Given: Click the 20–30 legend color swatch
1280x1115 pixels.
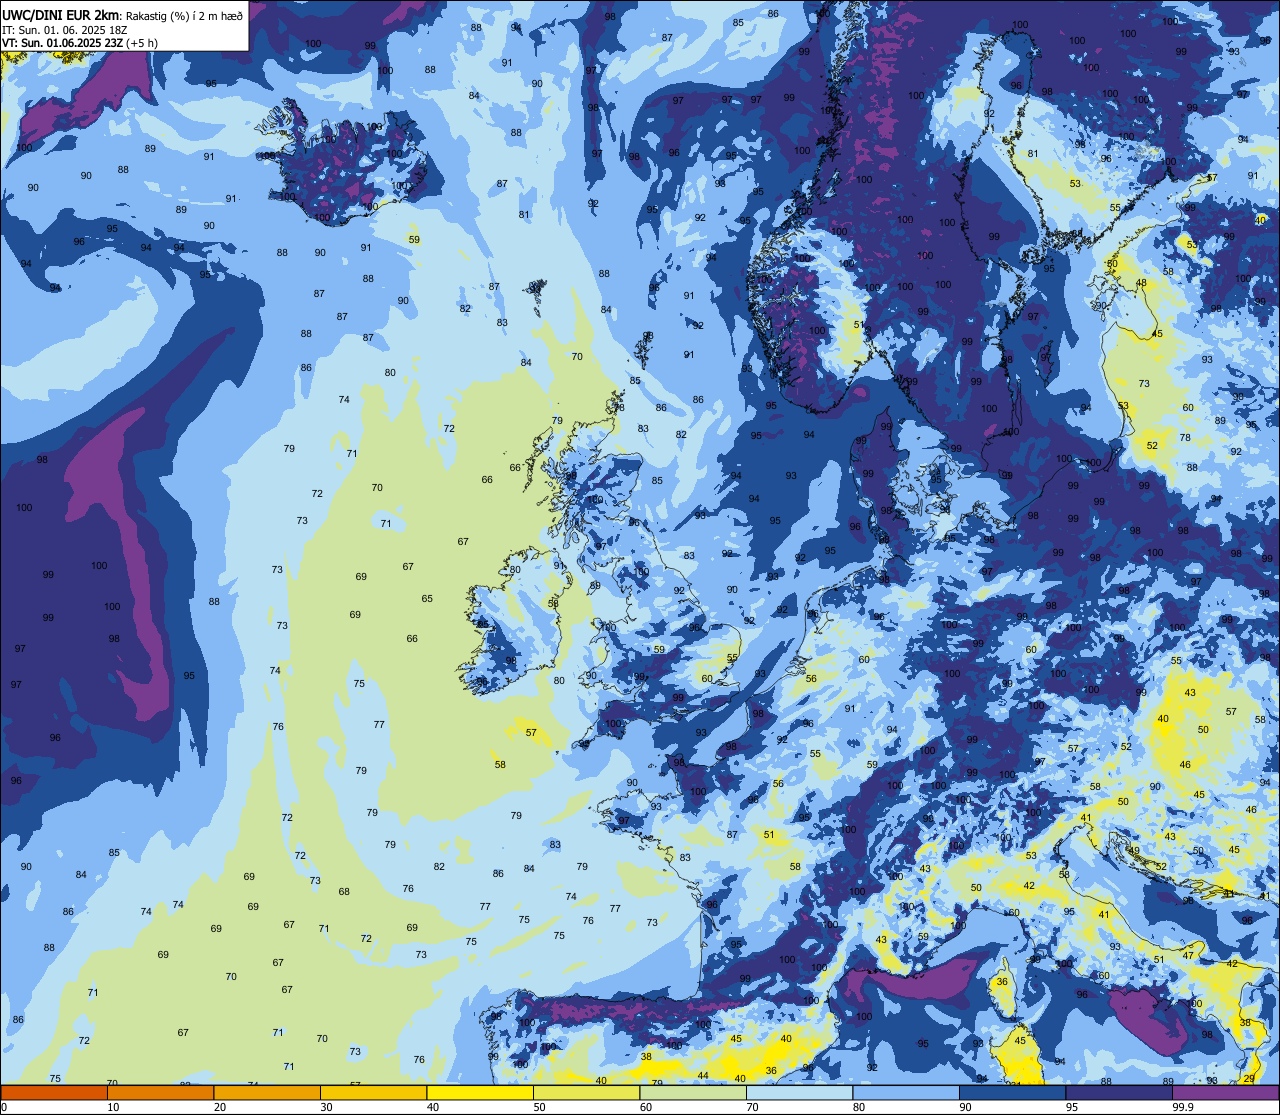Looking at the screenshot, I should pyautogui.click(x=267, y=1092).
